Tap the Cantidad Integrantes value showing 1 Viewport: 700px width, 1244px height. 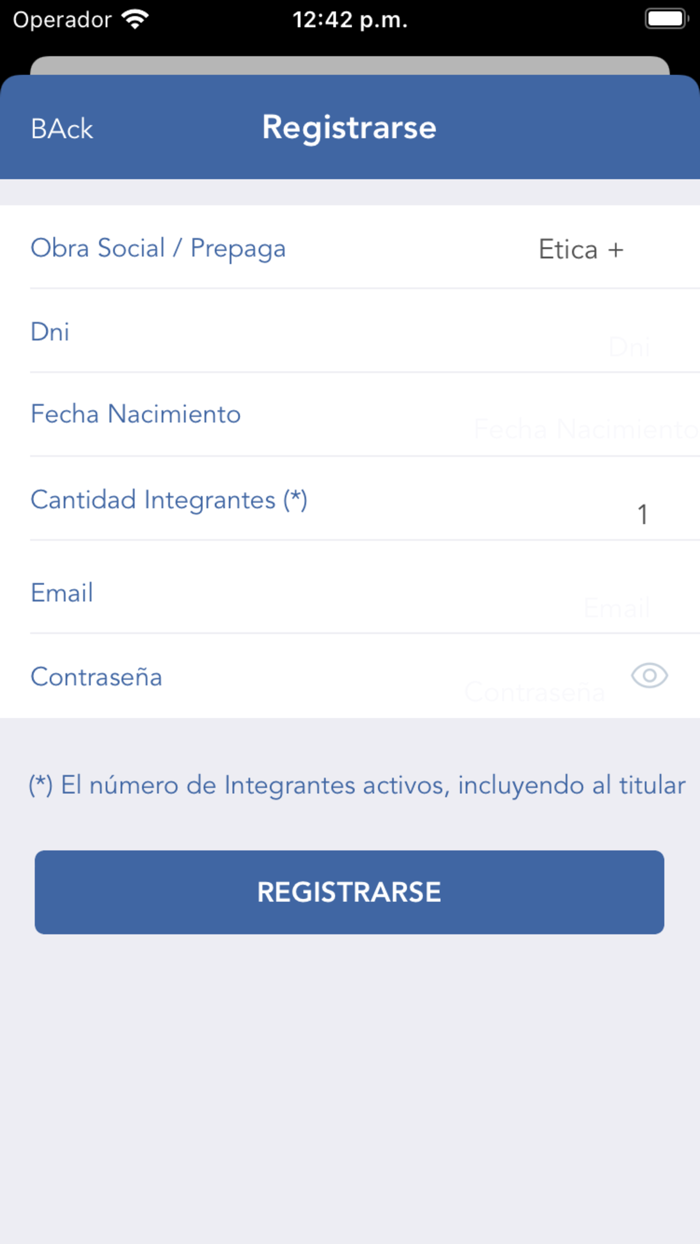point(643,514)
